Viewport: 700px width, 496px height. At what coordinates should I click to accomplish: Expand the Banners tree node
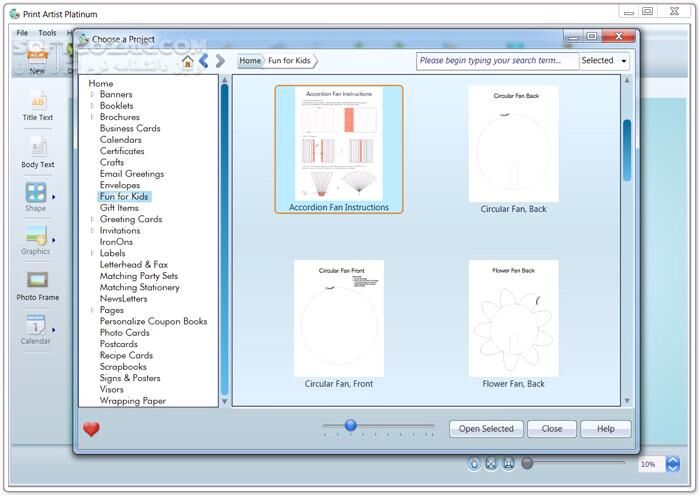click(x=93, y=95)
